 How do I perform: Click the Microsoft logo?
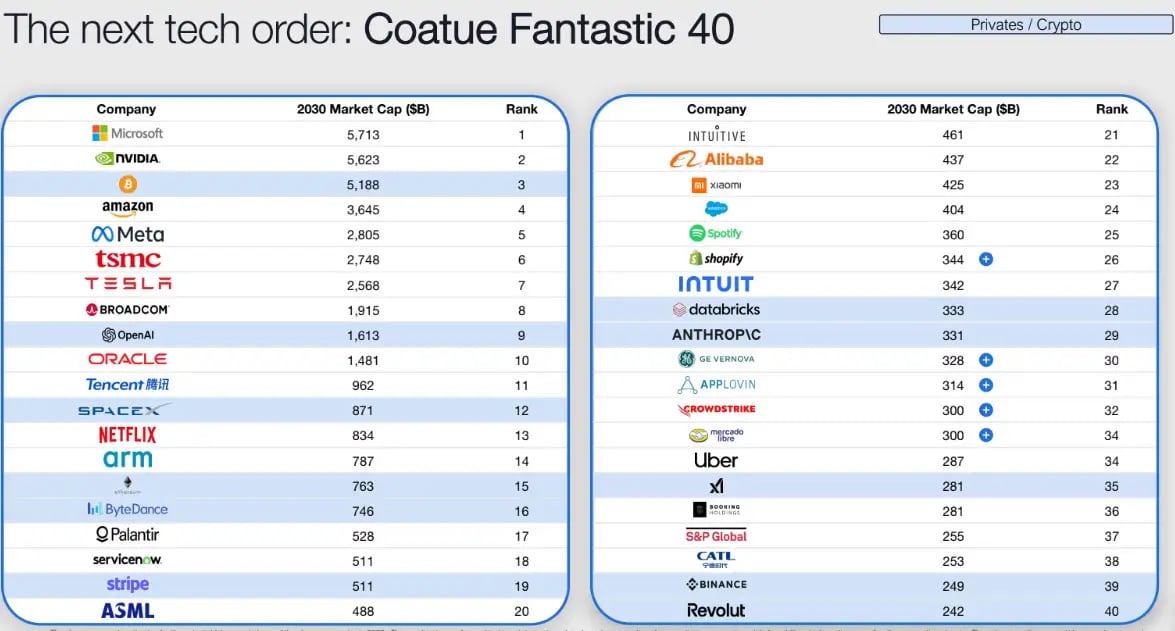(127, 133)
